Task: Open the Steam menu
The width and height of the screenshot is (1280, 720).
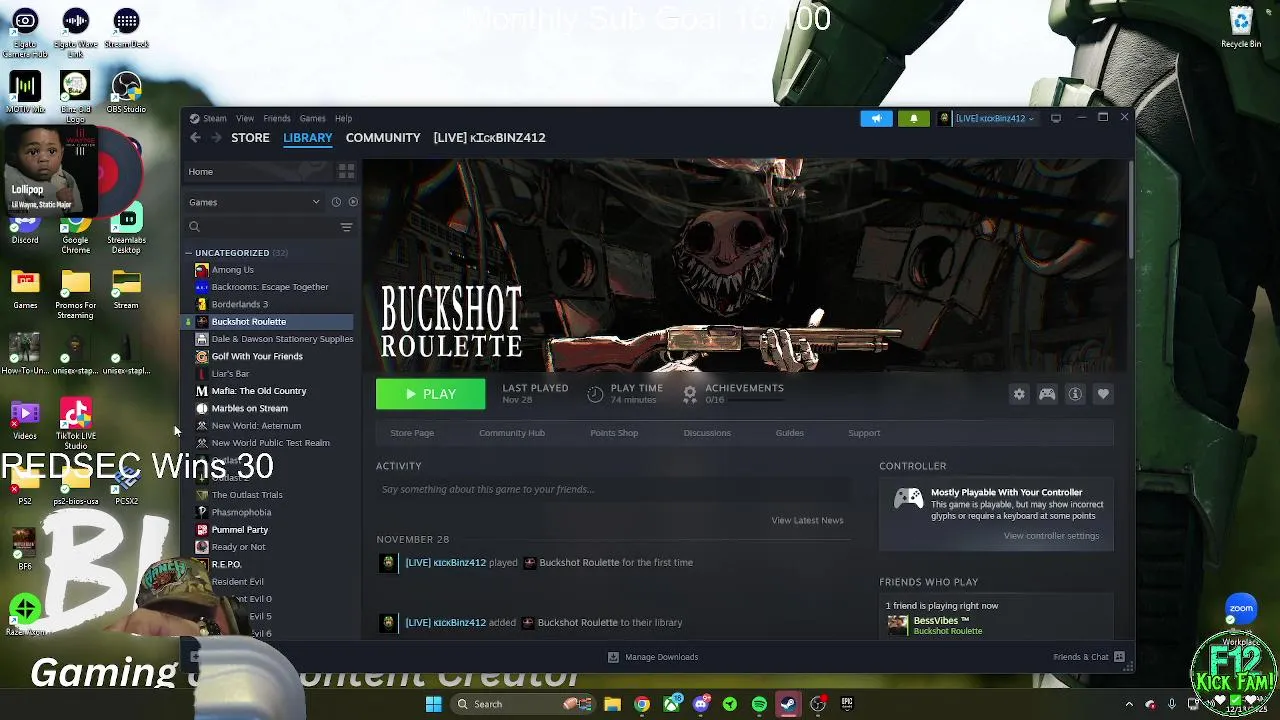Action: (x=215, y=118)
